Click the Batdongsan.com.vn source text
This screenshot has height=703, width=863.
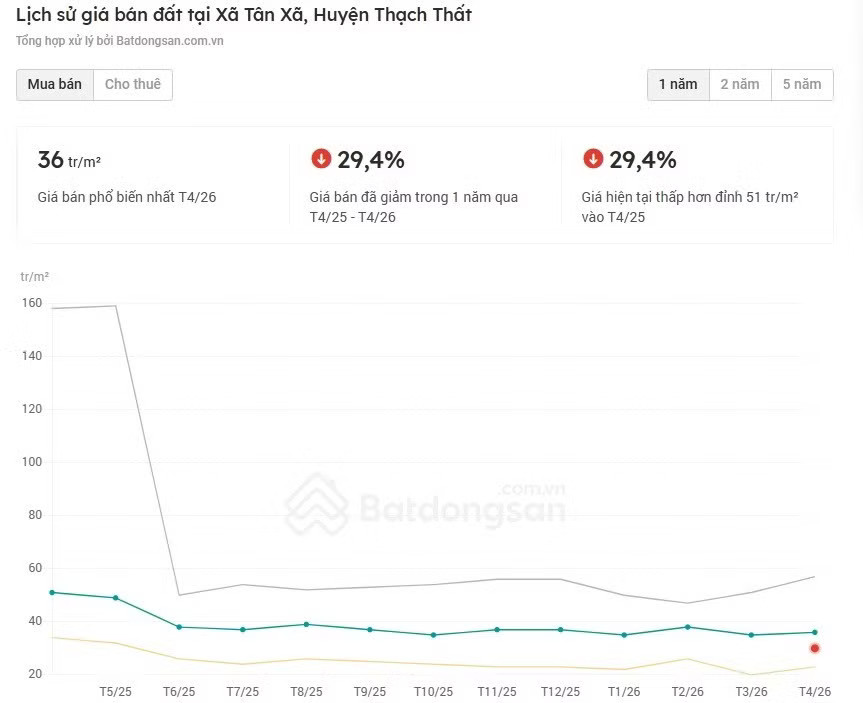click(170, 41)
